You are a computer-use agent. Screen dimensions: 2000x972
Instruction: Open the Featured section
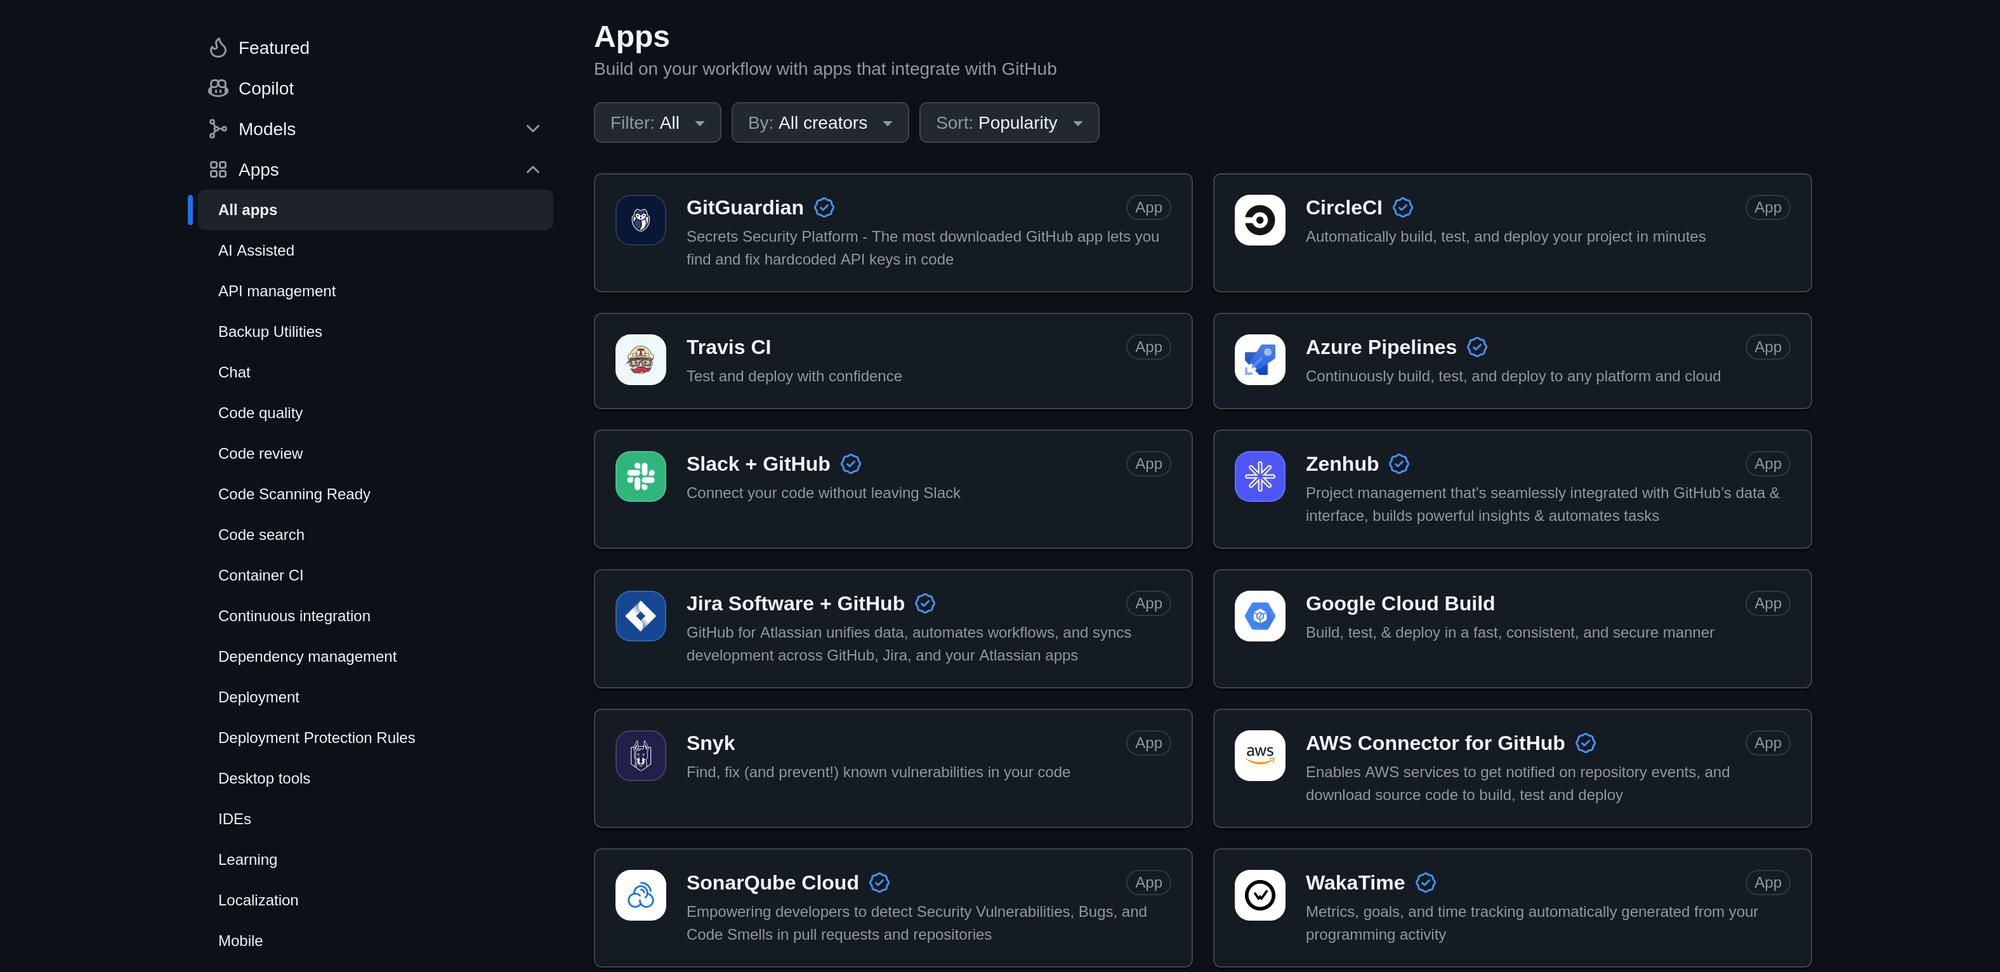375,48
